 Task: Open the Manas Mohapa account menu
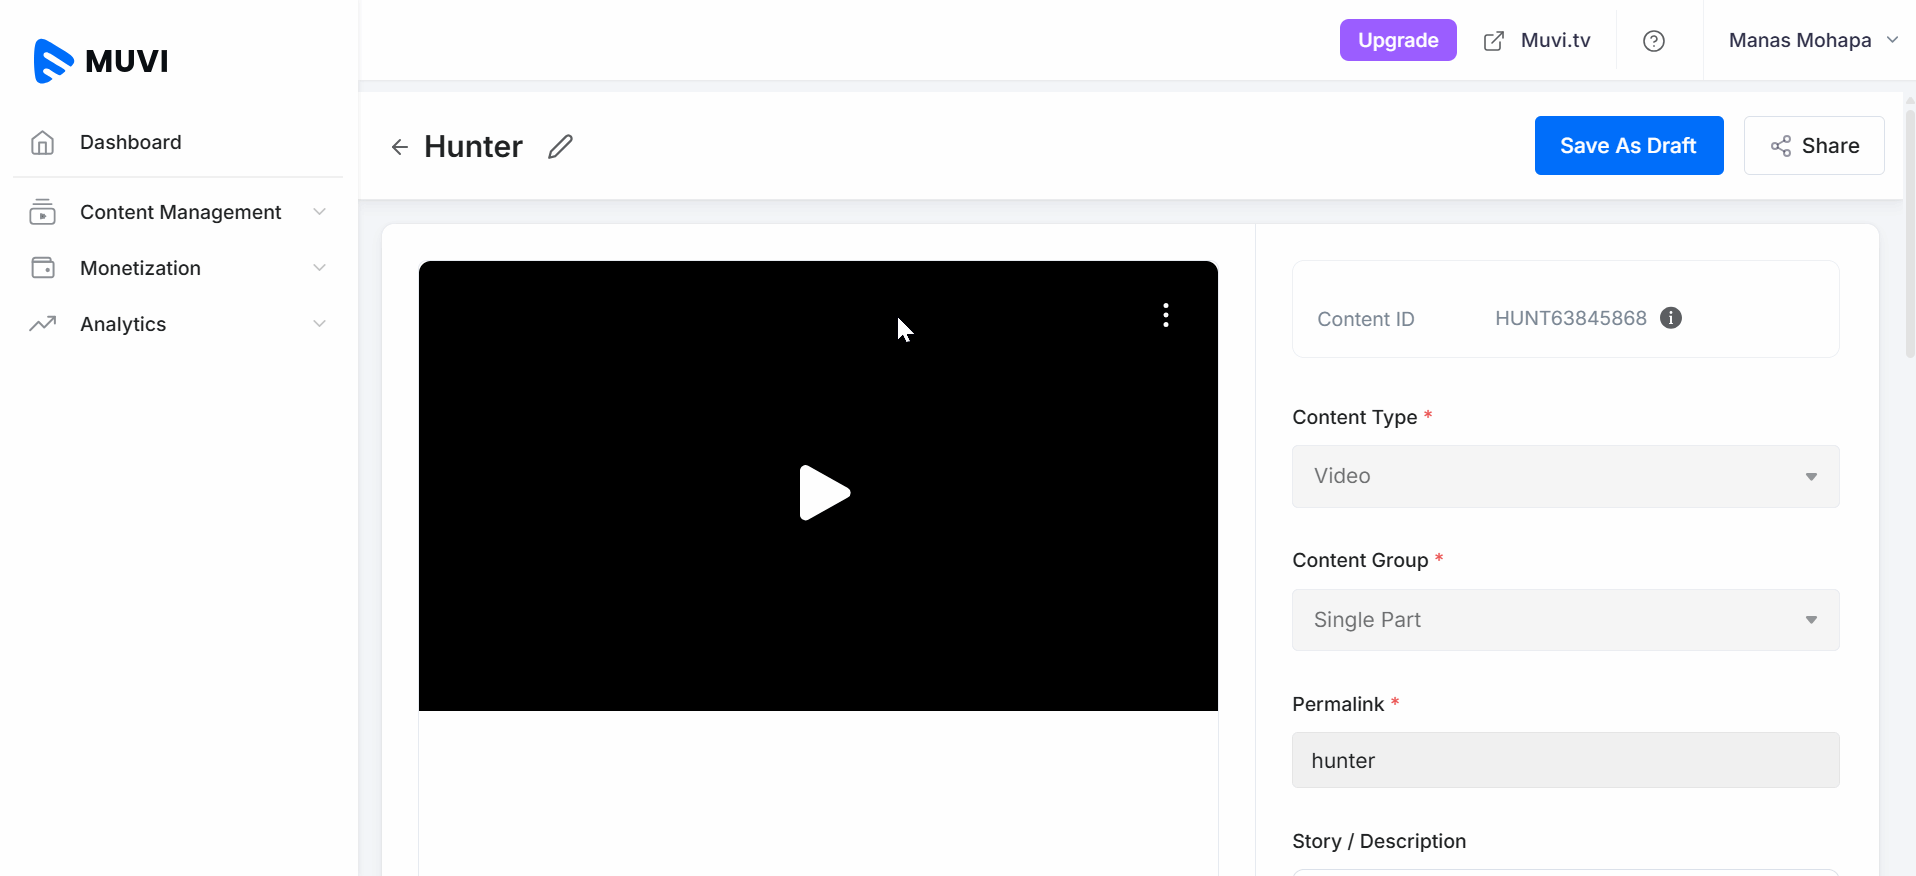[1812, 41]
